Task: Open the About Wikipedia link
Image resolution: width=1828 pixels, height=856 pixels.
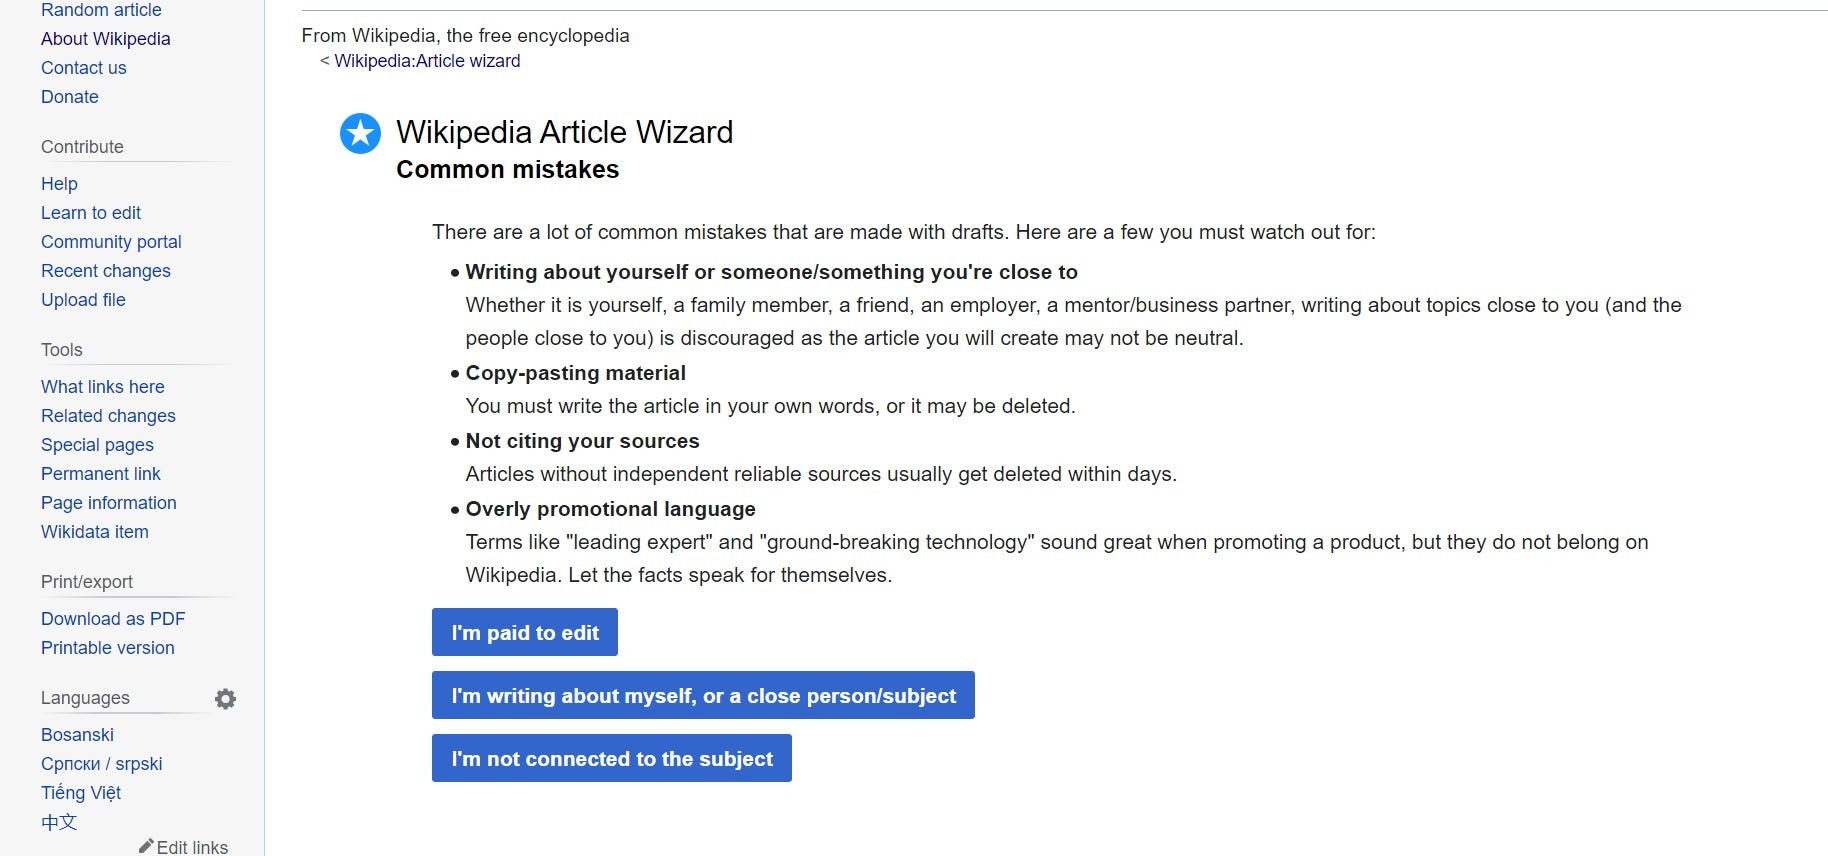Action: (x=105, y=39)
